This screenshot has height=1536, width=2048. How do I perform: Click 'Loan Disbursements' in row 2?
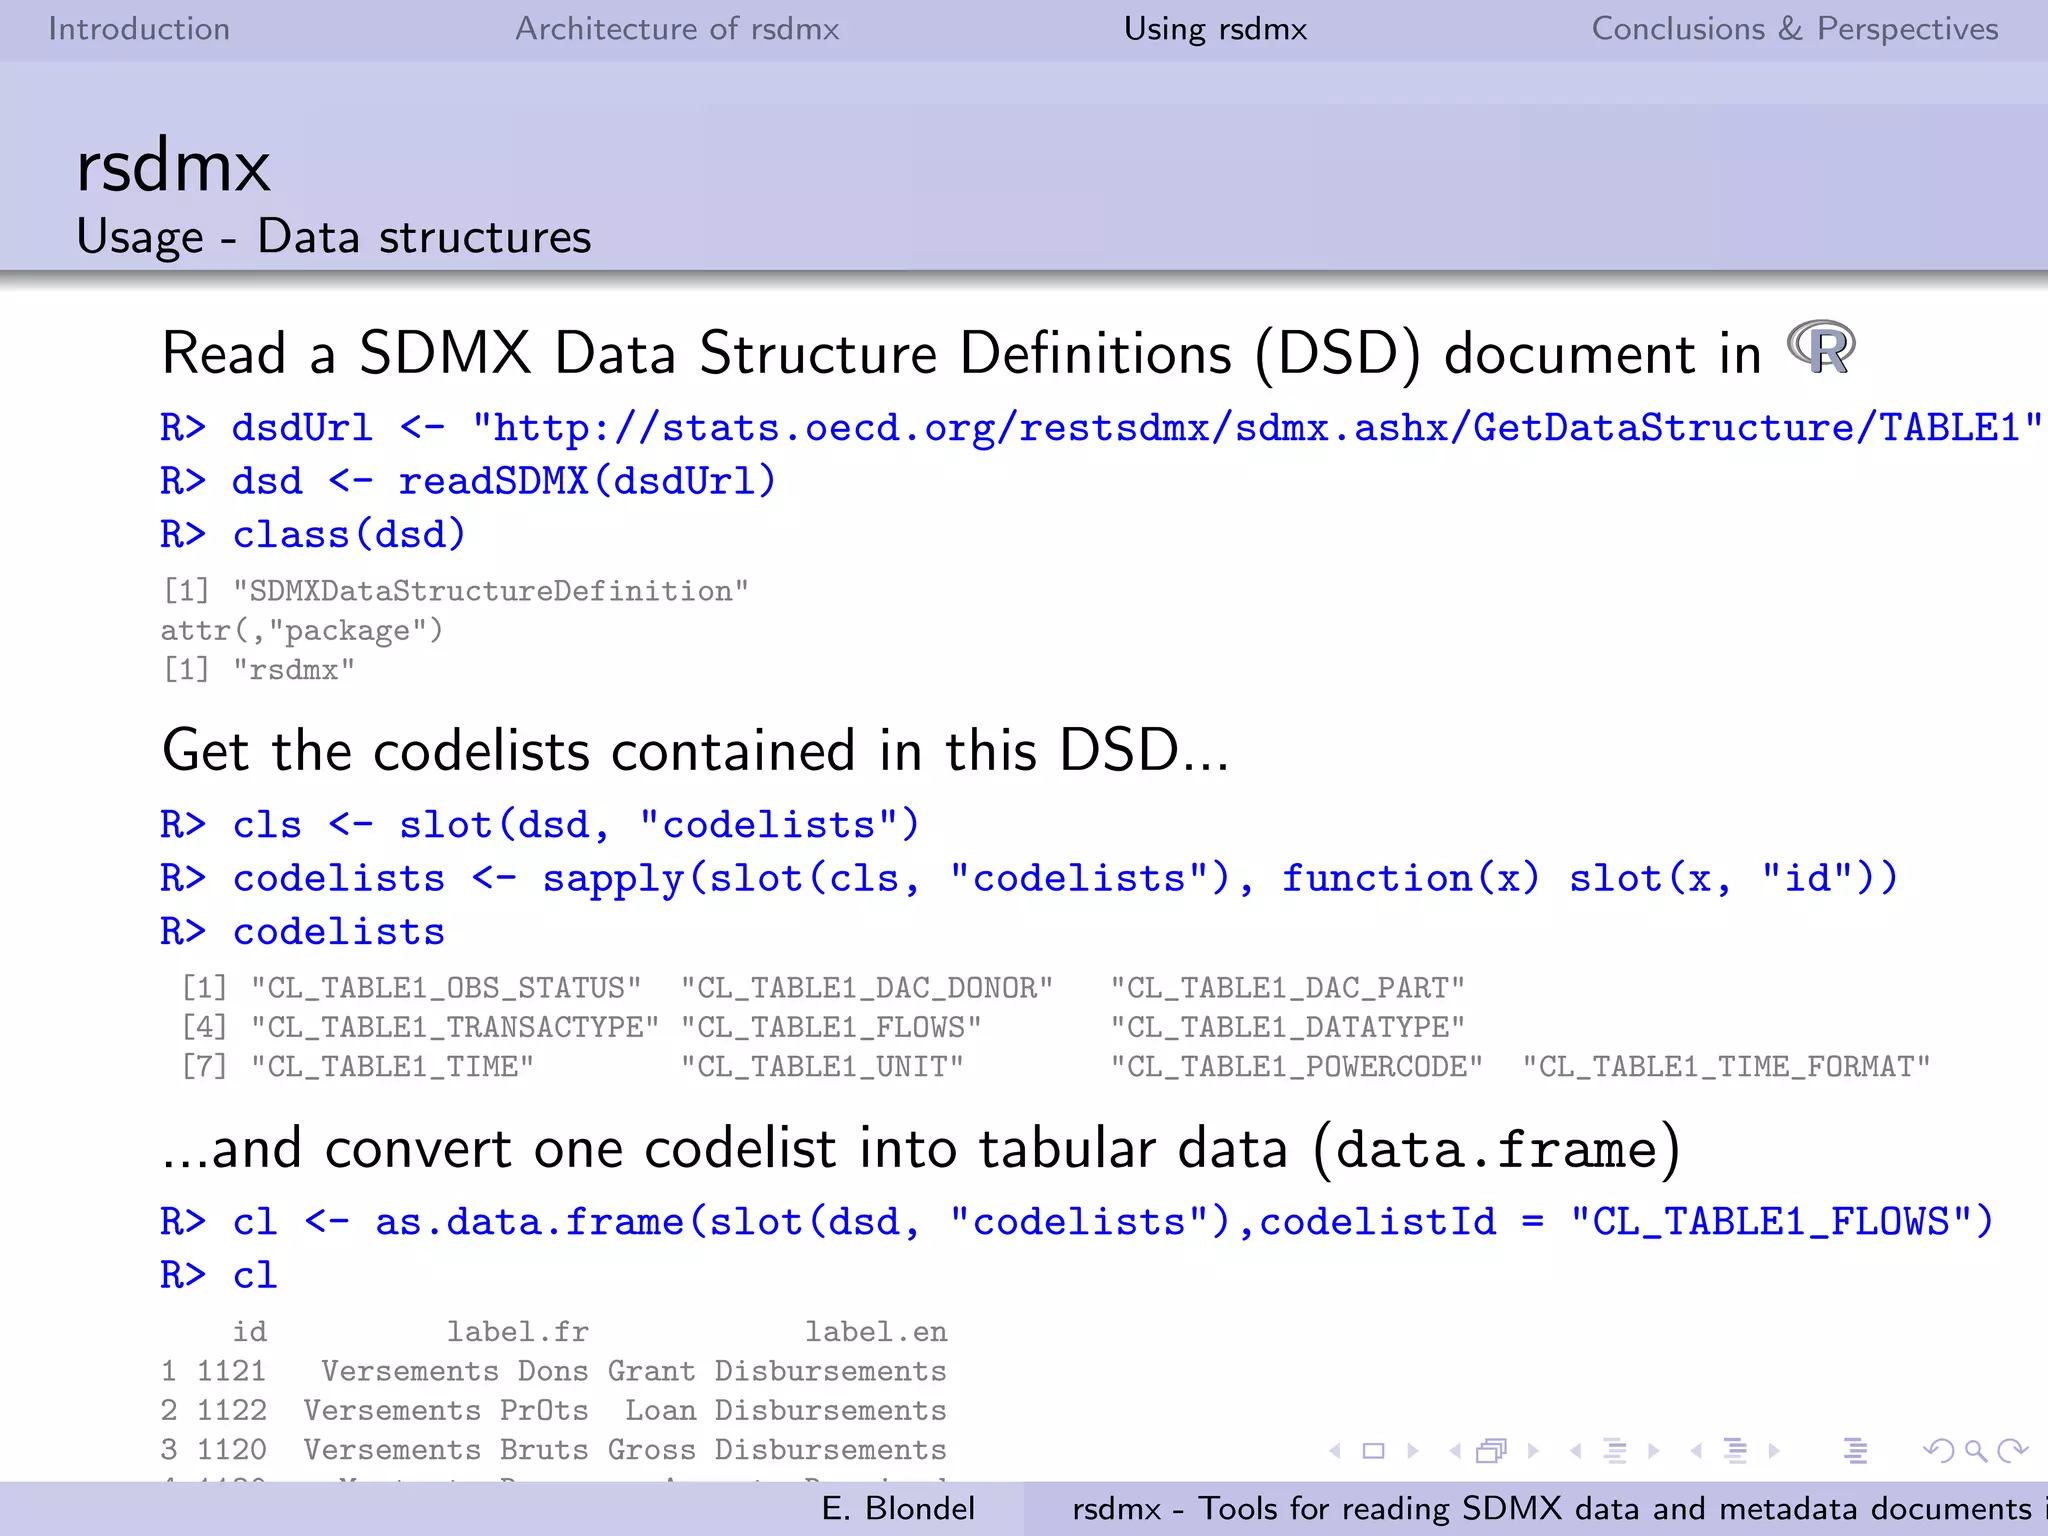coord(786,1410)
